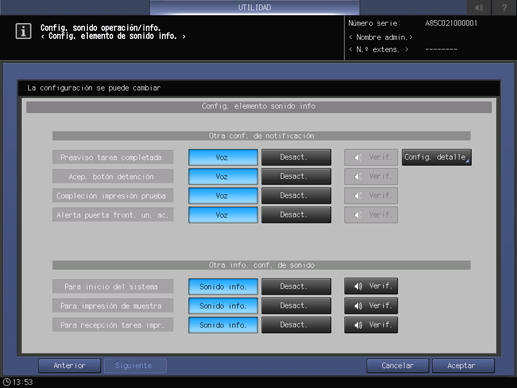The height and width of the screenshot is (388, 517).
Task: Confirm settings with Aceptar
Action: [x=463, y=366]
